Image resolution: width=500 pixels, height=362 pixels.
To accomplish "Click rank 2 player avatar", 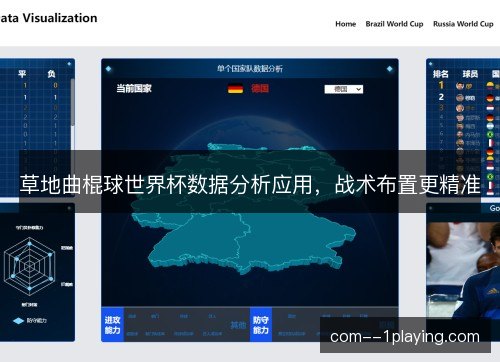I will [x=460, y=97].
